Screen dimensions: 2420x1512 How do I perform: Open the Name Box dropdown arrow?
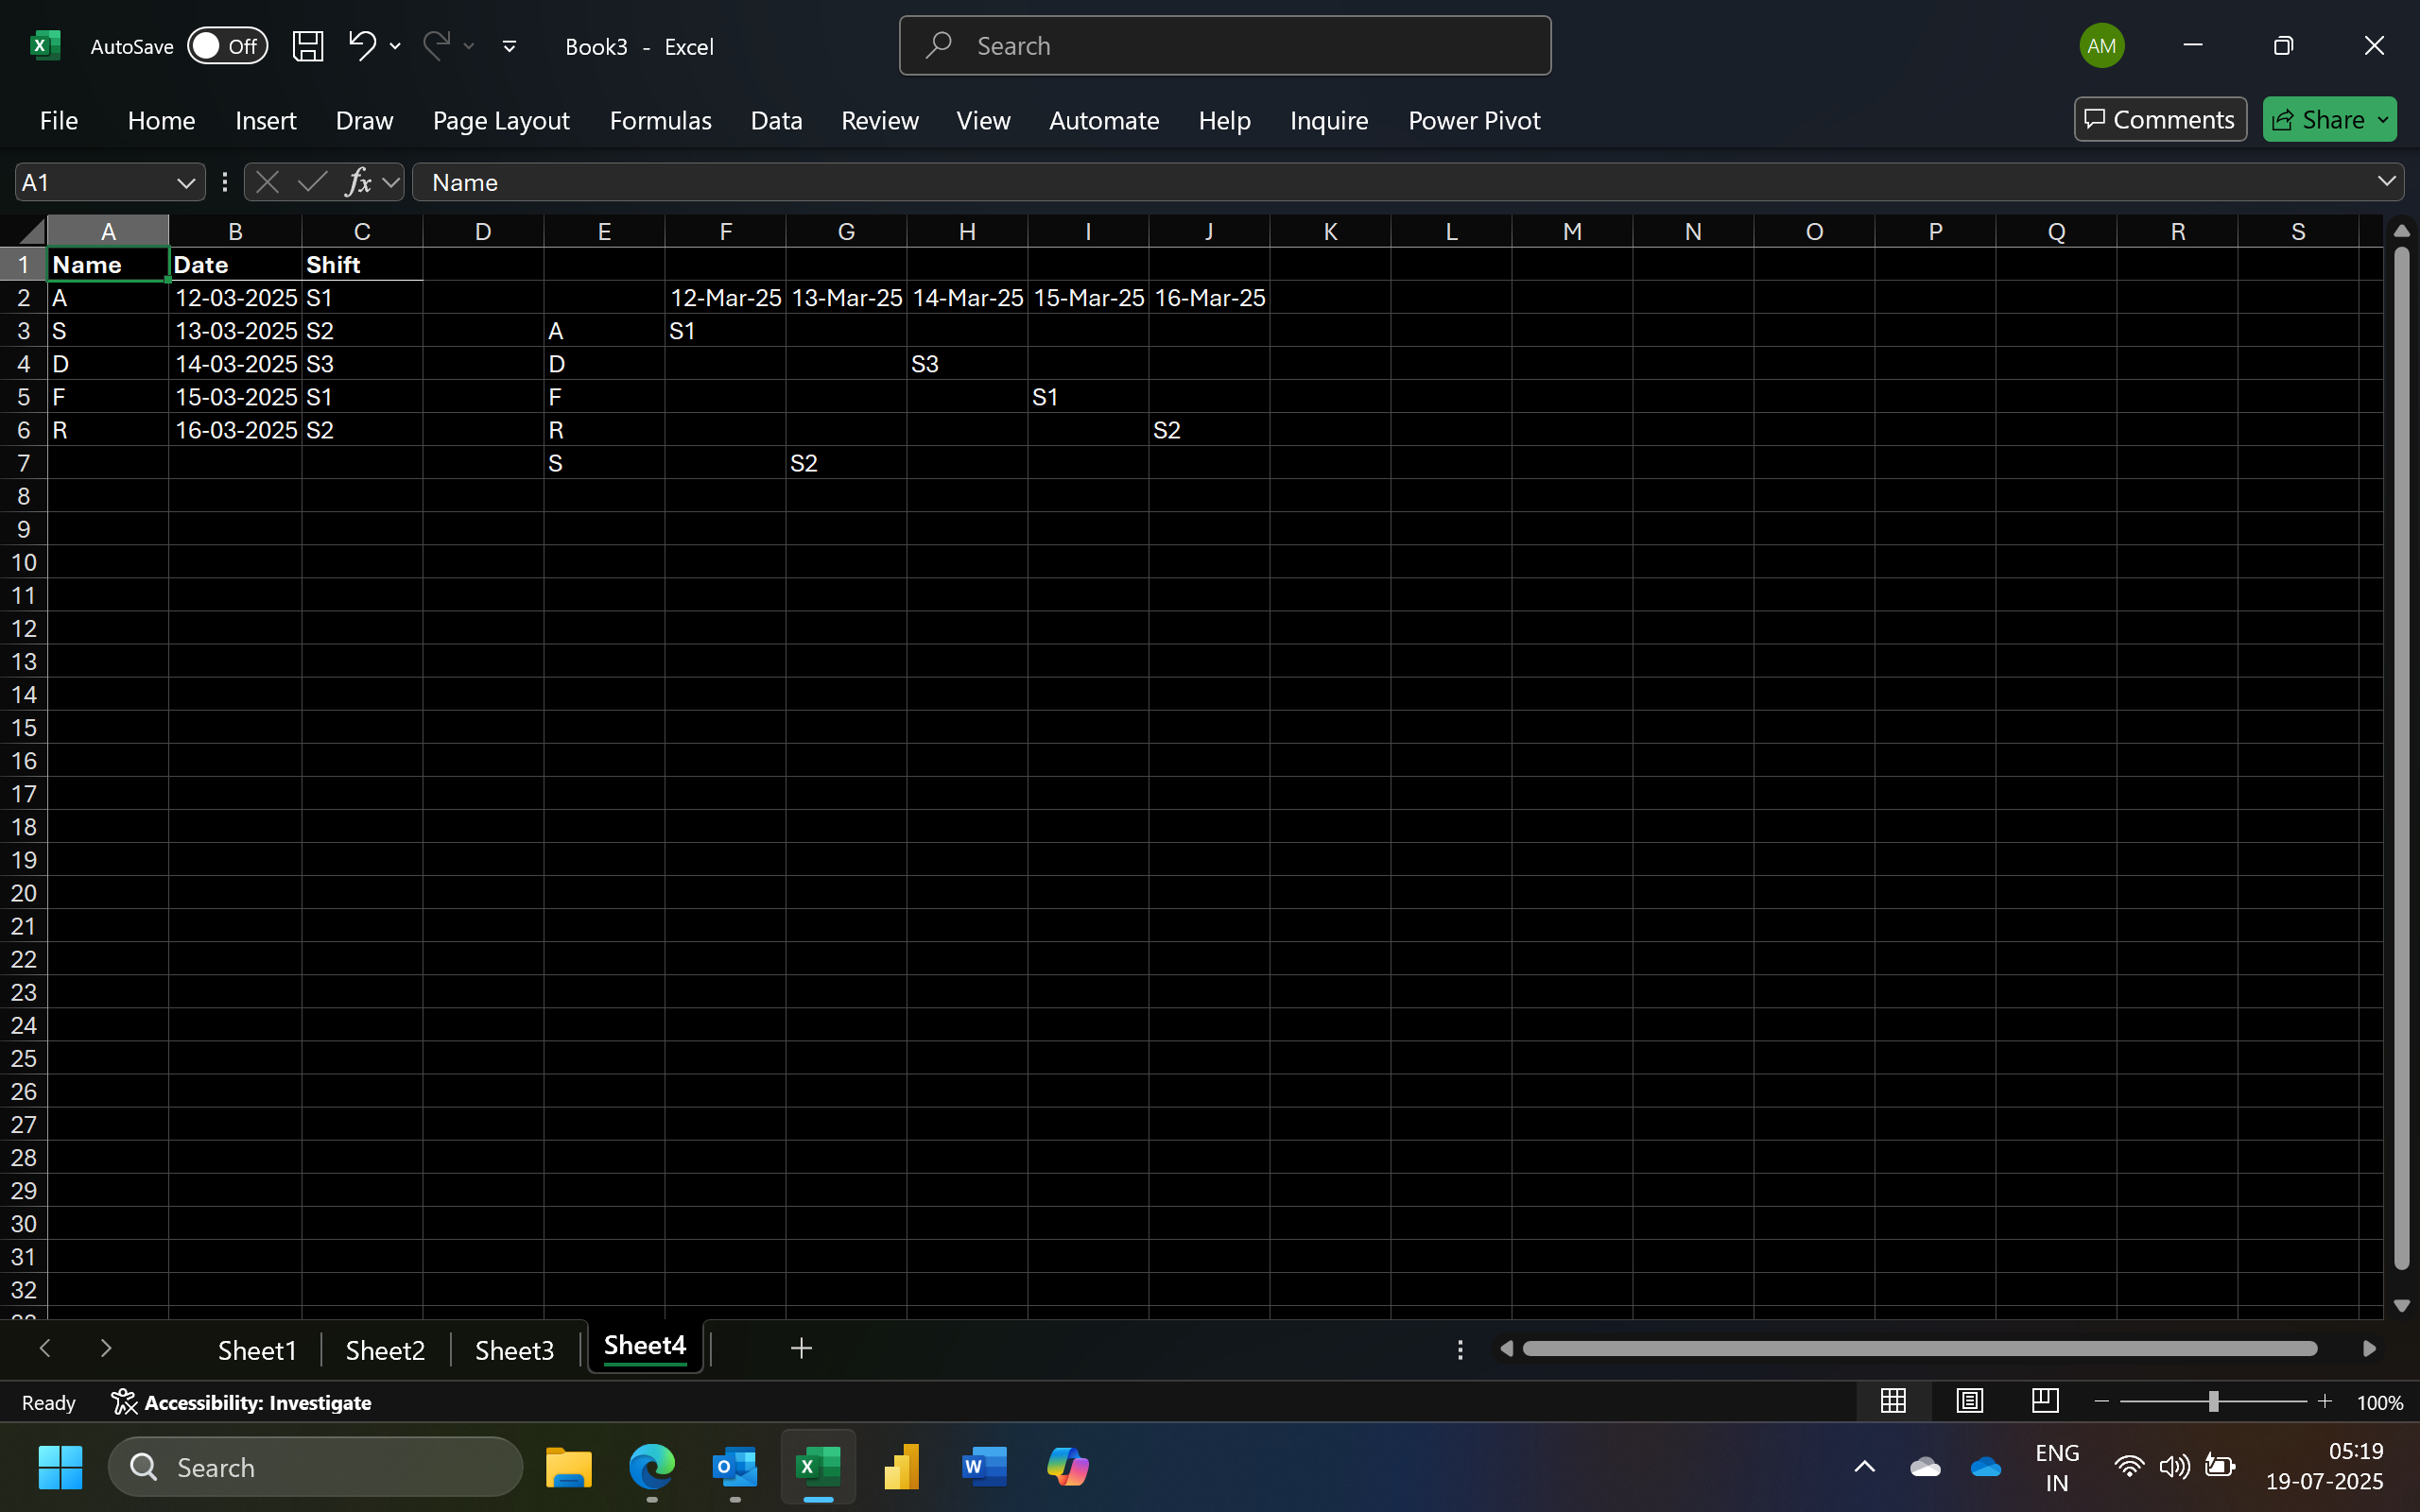185,183
